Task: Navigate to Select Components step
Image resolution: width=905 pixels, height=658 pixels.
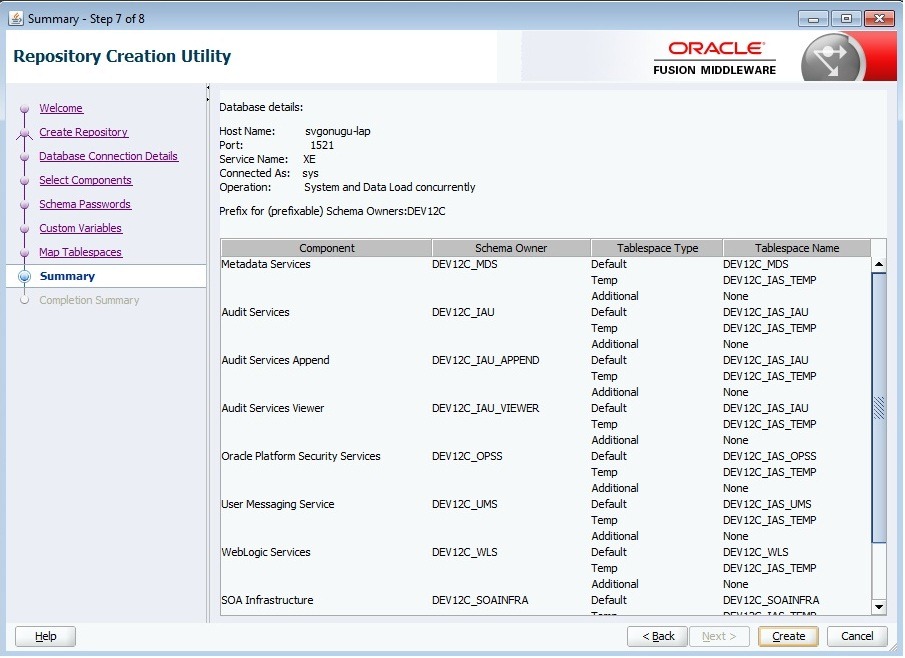Action: pos(85,180)
